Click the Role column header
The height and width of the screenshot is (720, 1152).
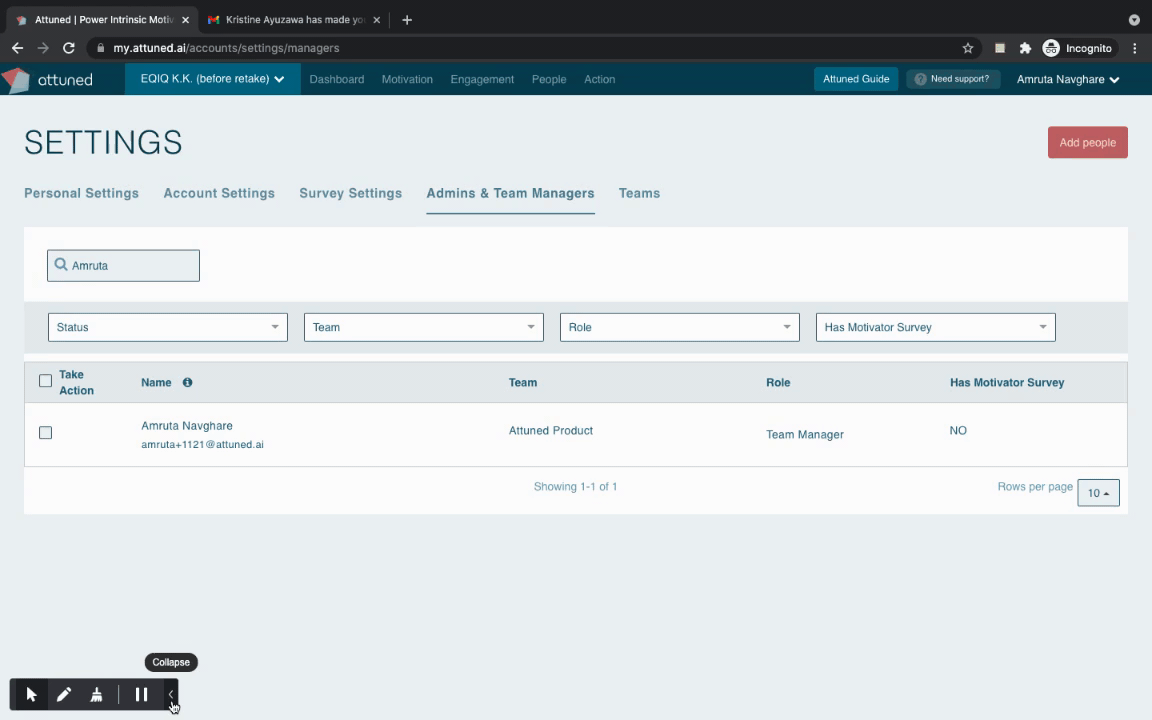pyautogui.click(x=778, y=382)
